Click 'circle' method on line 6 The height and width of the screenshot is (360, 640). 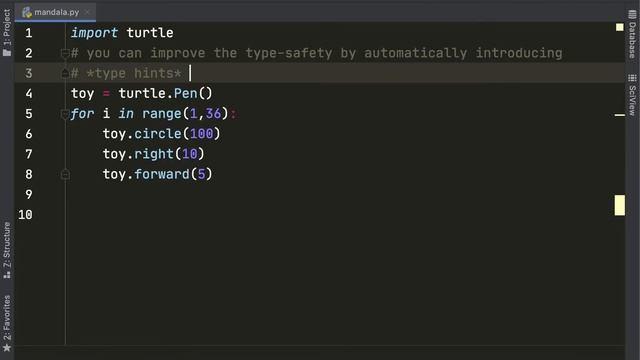coord(158,134)
